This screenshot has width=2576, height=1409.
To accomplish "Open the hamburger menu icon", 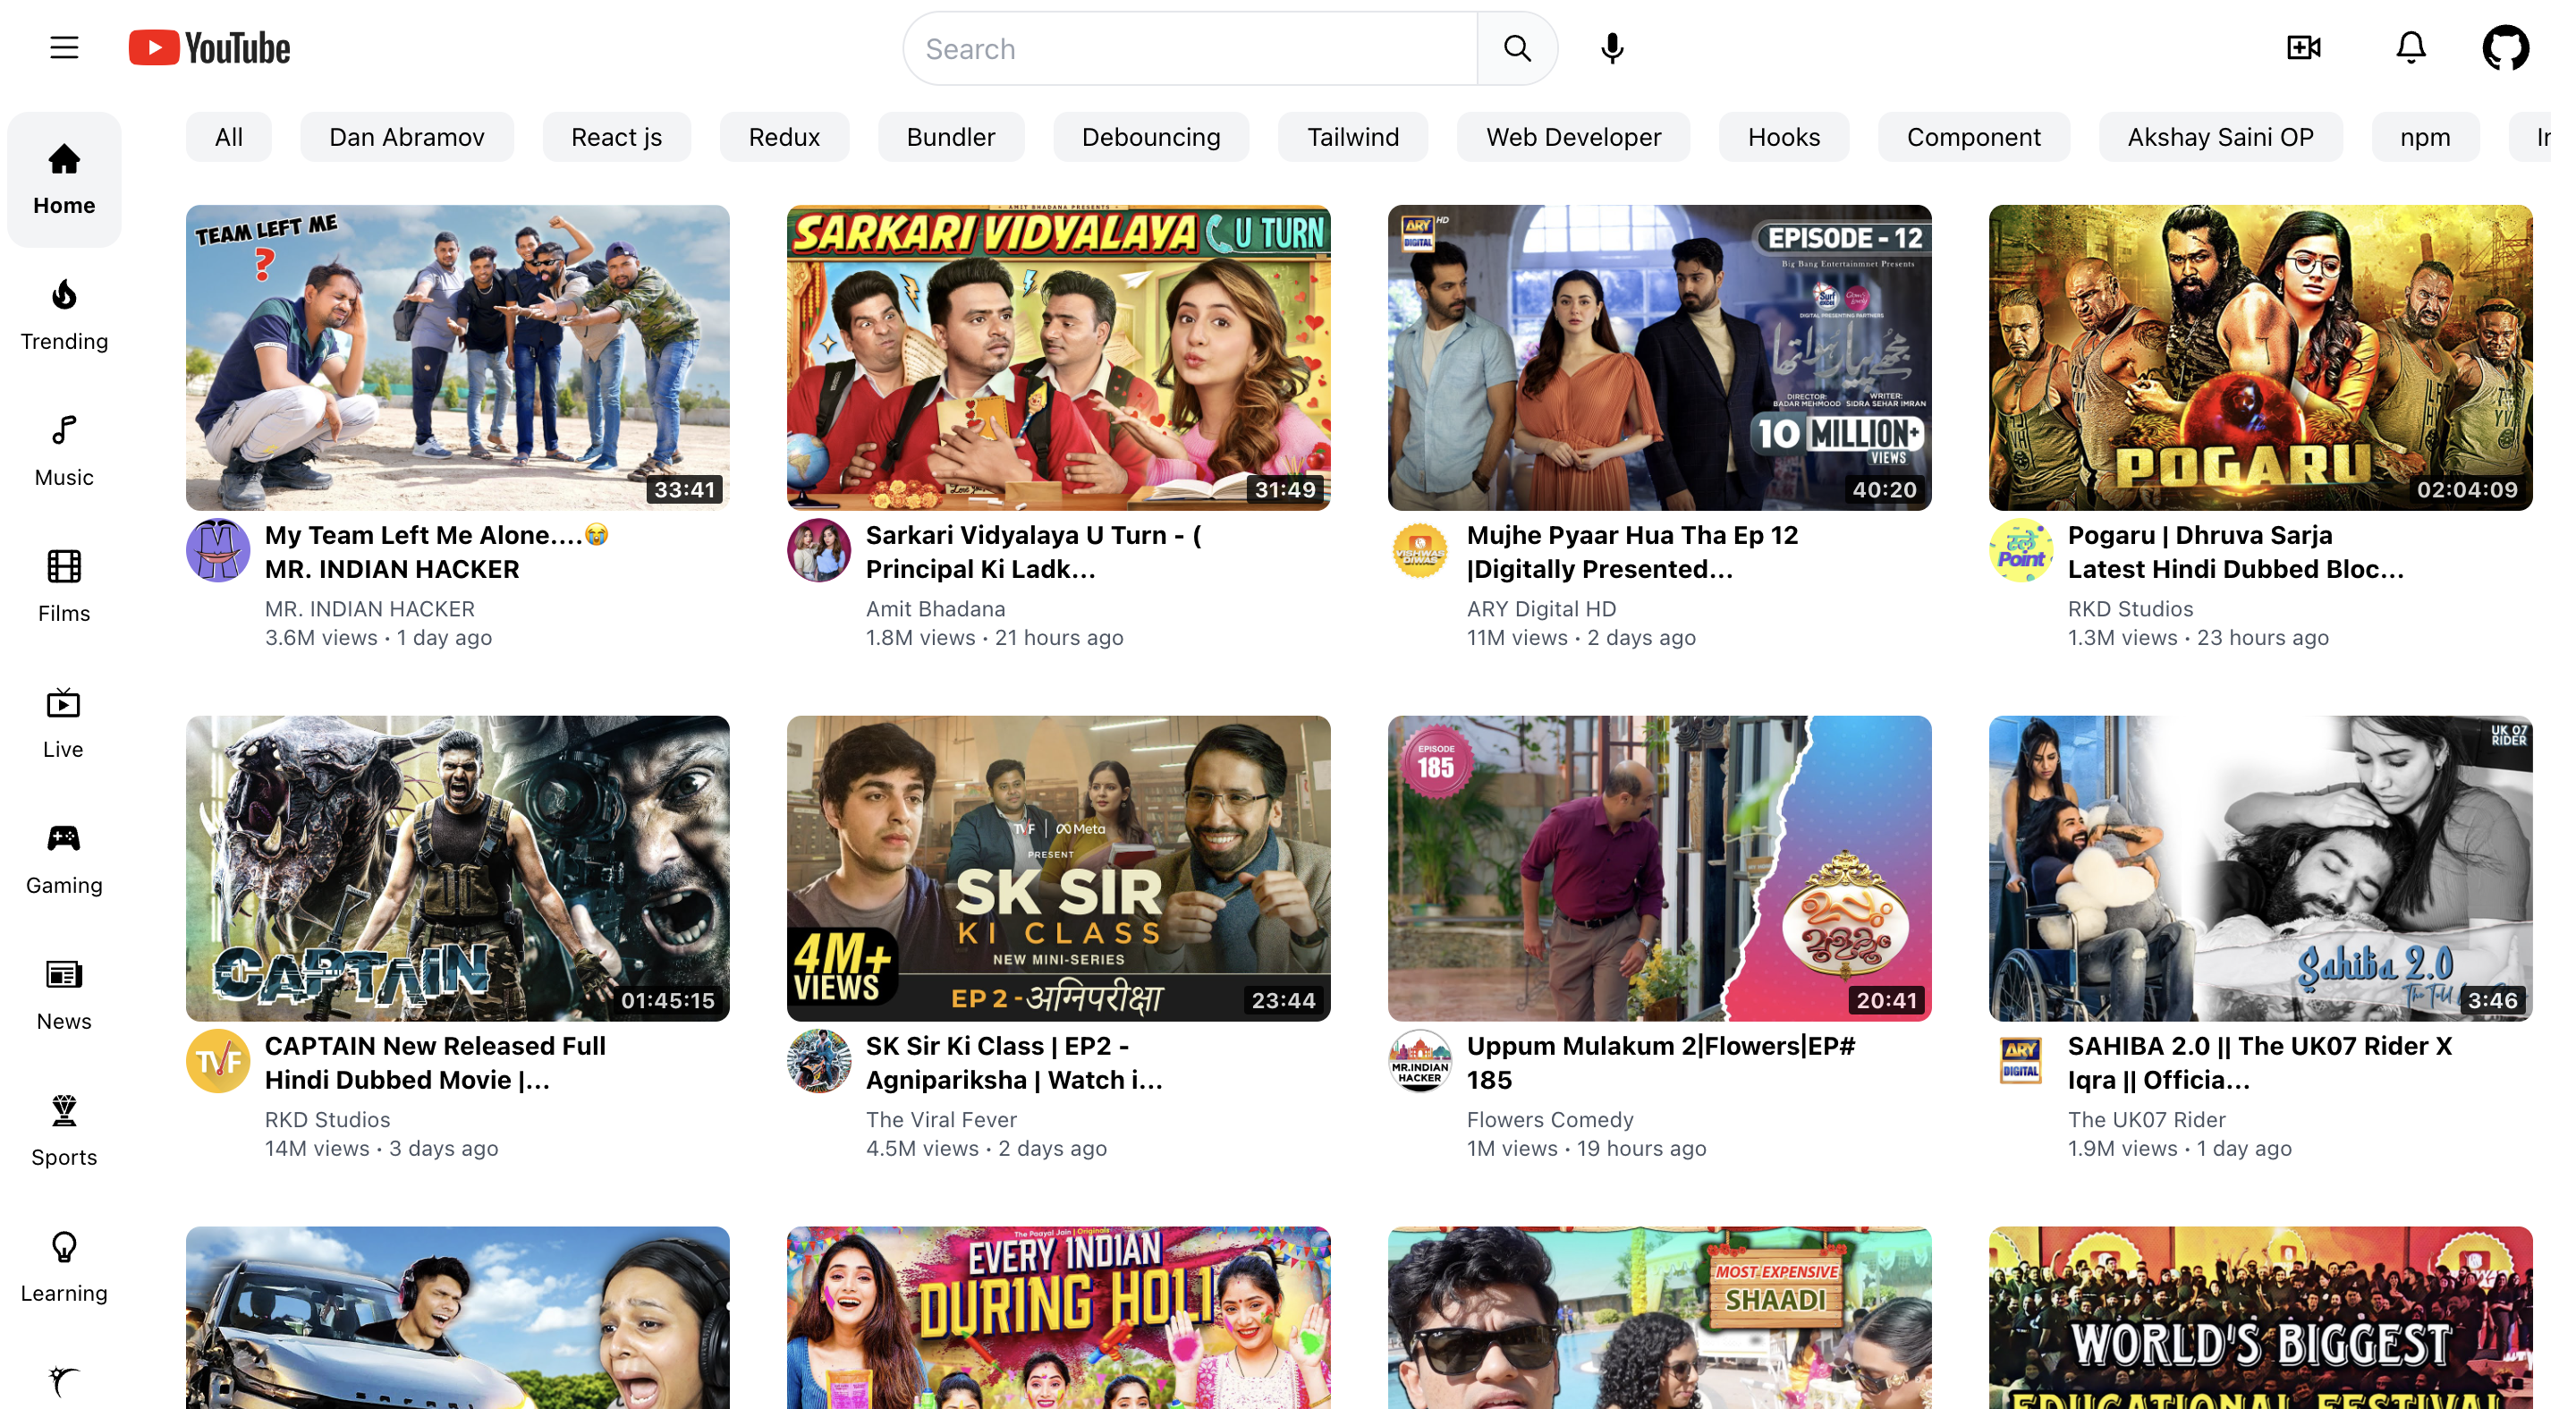I will pos(65,48).
